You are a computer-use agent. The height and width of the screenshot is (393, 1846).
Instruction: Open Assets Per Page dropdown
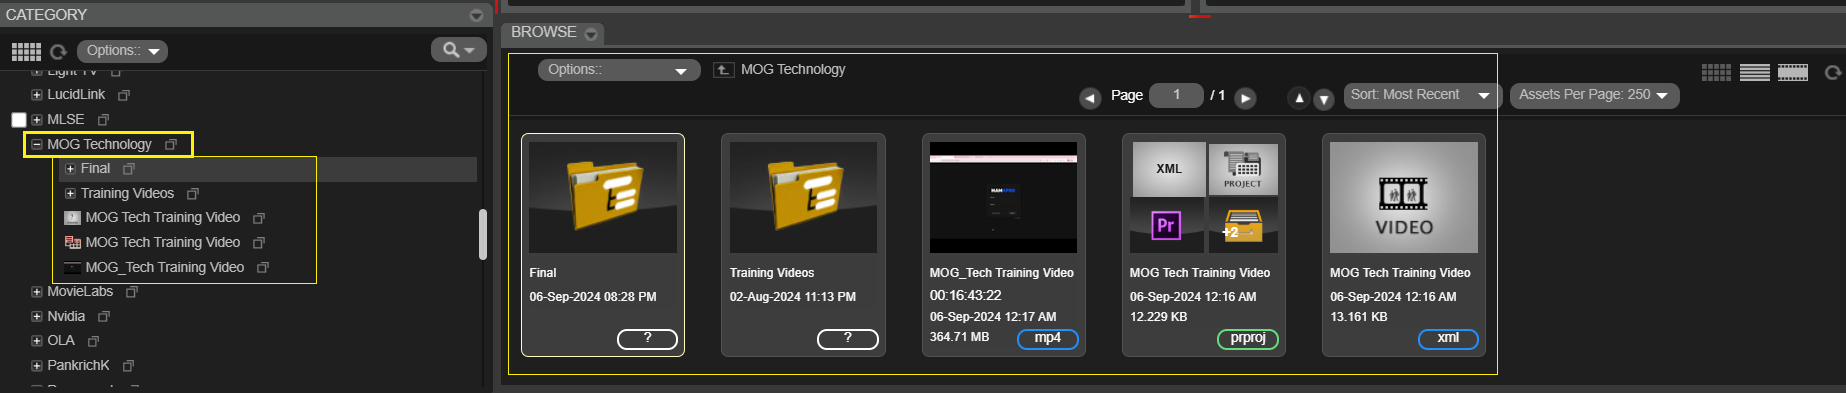1594,95
